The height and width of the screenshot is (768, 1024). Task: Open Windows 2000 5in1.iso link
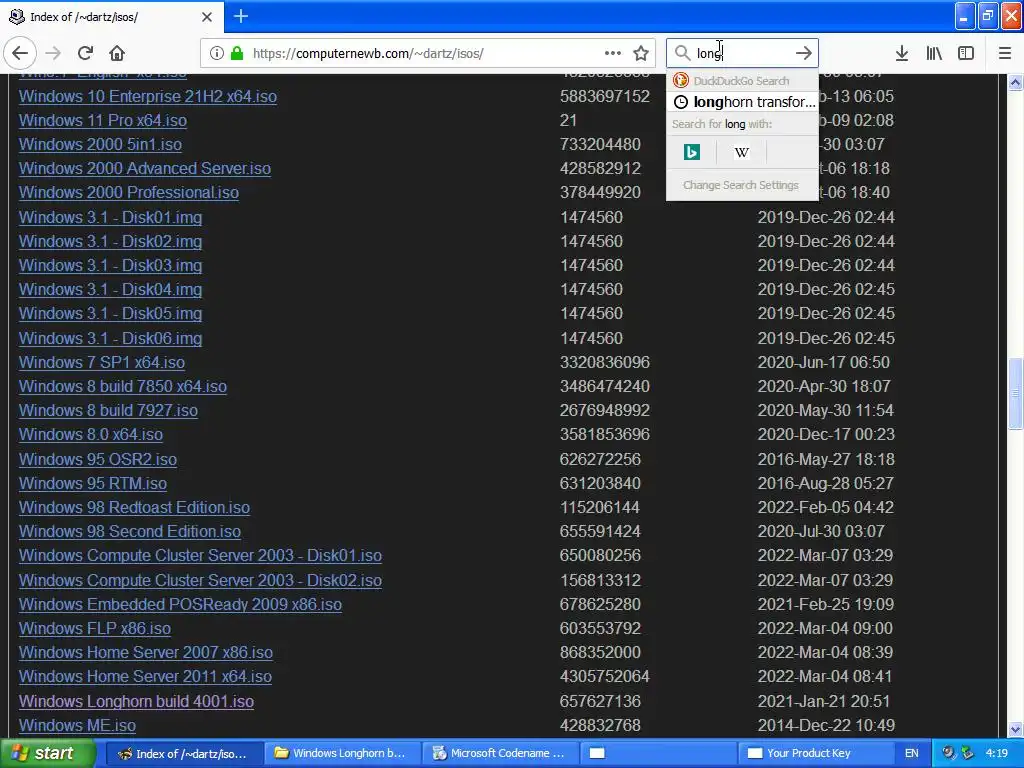[100, 144]
